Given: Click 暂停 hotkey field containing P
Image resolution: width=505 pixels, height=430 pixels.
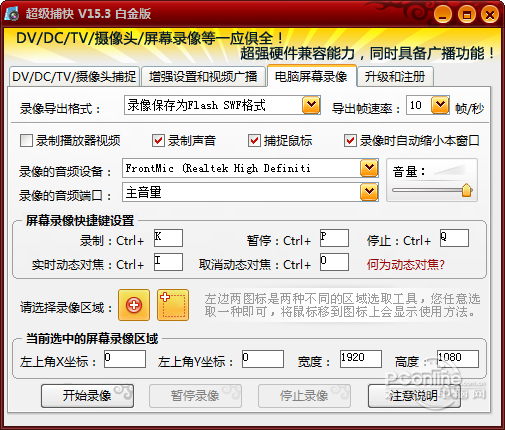Looking at the screenshot, I should [x=334, y=238].
